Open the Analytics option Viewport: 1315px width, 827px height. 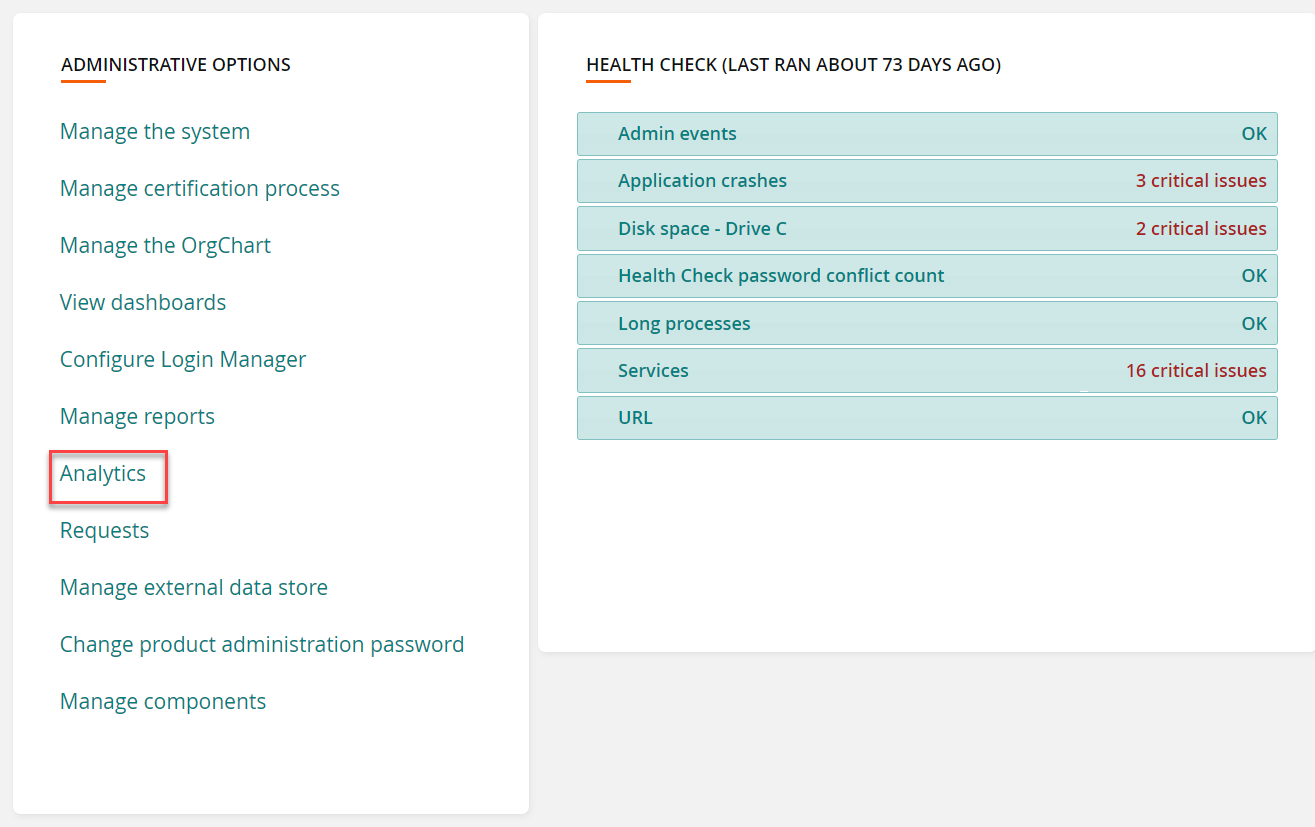coord(103,474)
